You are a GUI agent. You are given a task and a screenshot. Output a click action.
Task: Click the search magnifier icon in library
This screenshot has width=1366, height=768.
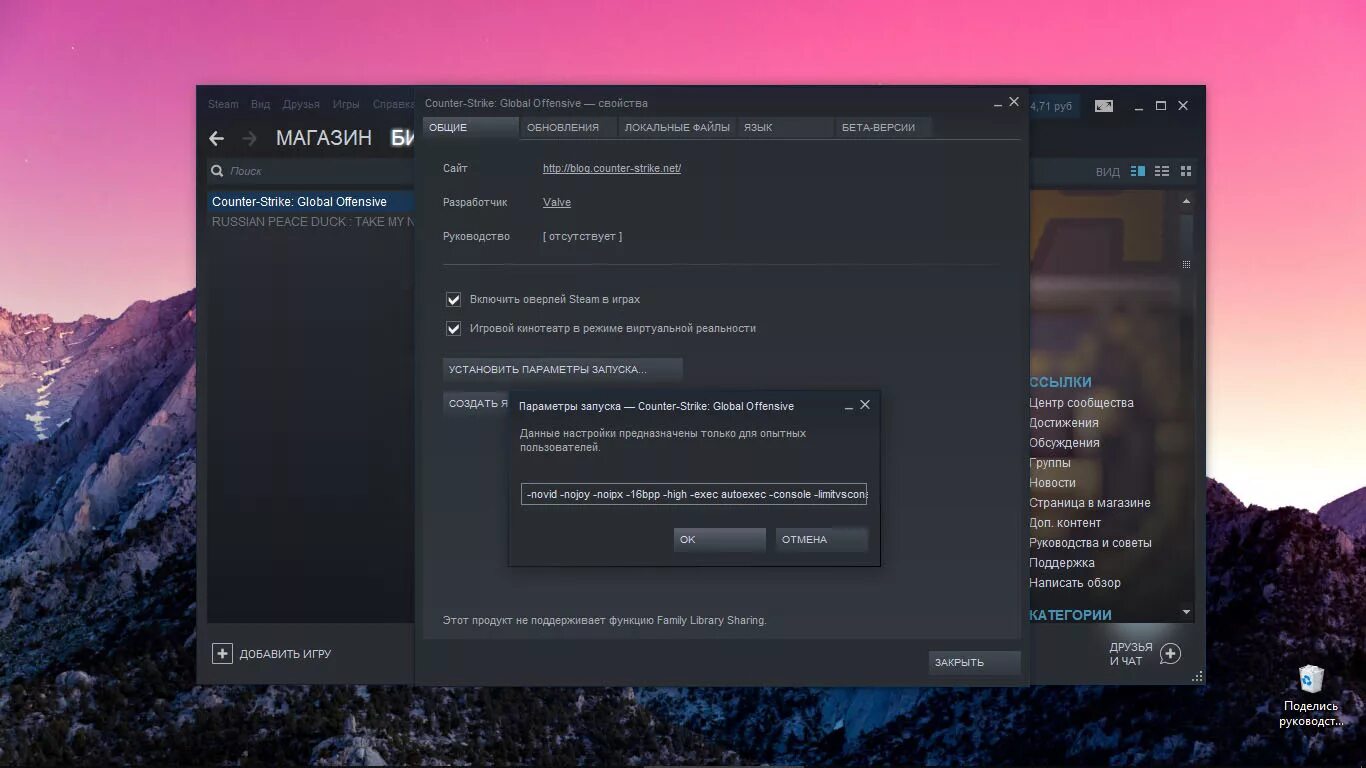218,171
